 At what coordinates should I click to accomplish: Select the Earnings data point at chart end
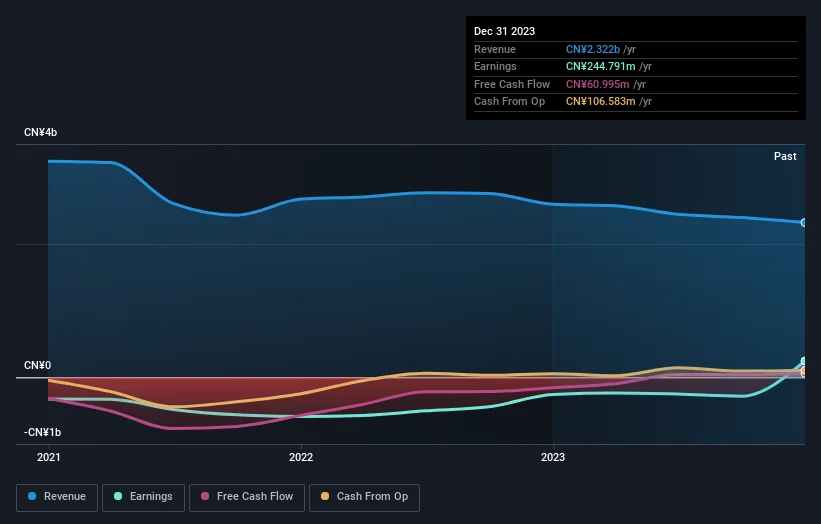click(804, 361)
